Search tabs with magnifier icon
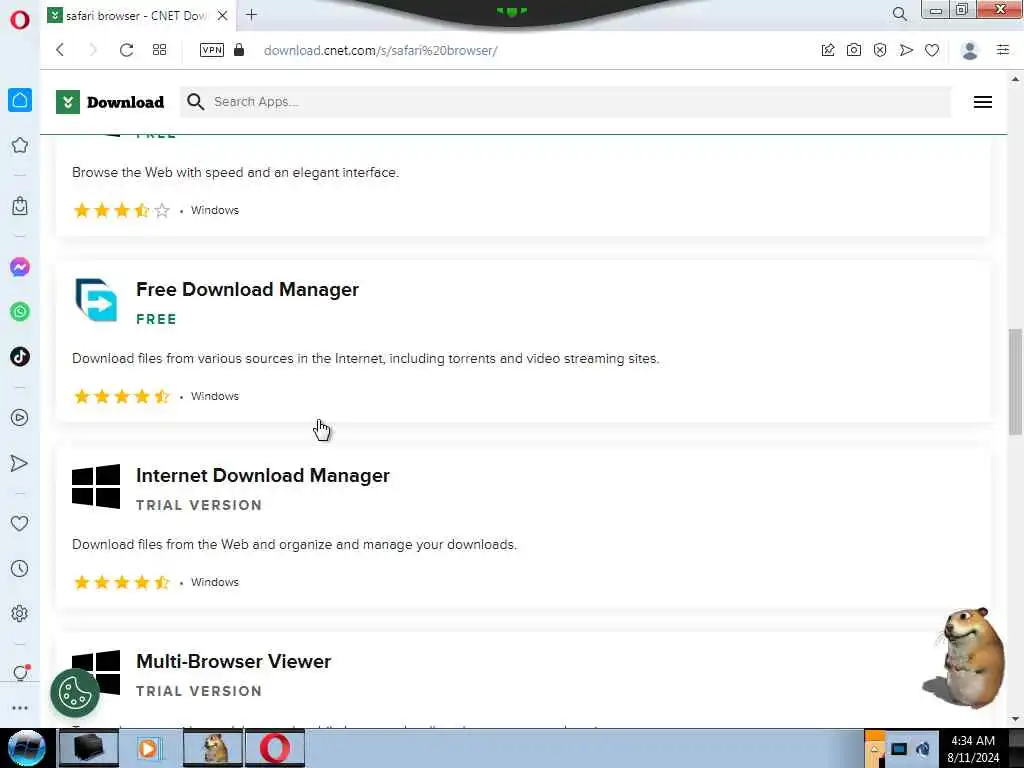 click(x=900, y=14)
